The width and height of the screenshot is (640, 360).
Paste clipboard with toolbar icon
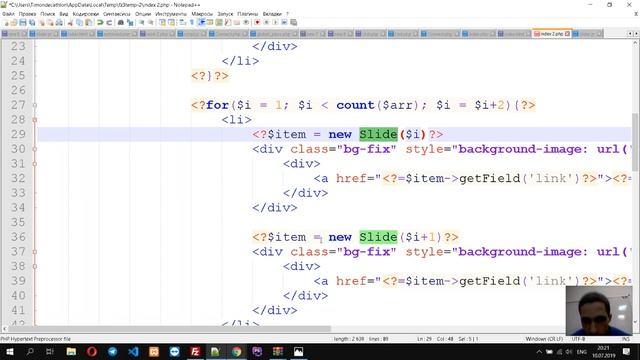pos(88,22)
